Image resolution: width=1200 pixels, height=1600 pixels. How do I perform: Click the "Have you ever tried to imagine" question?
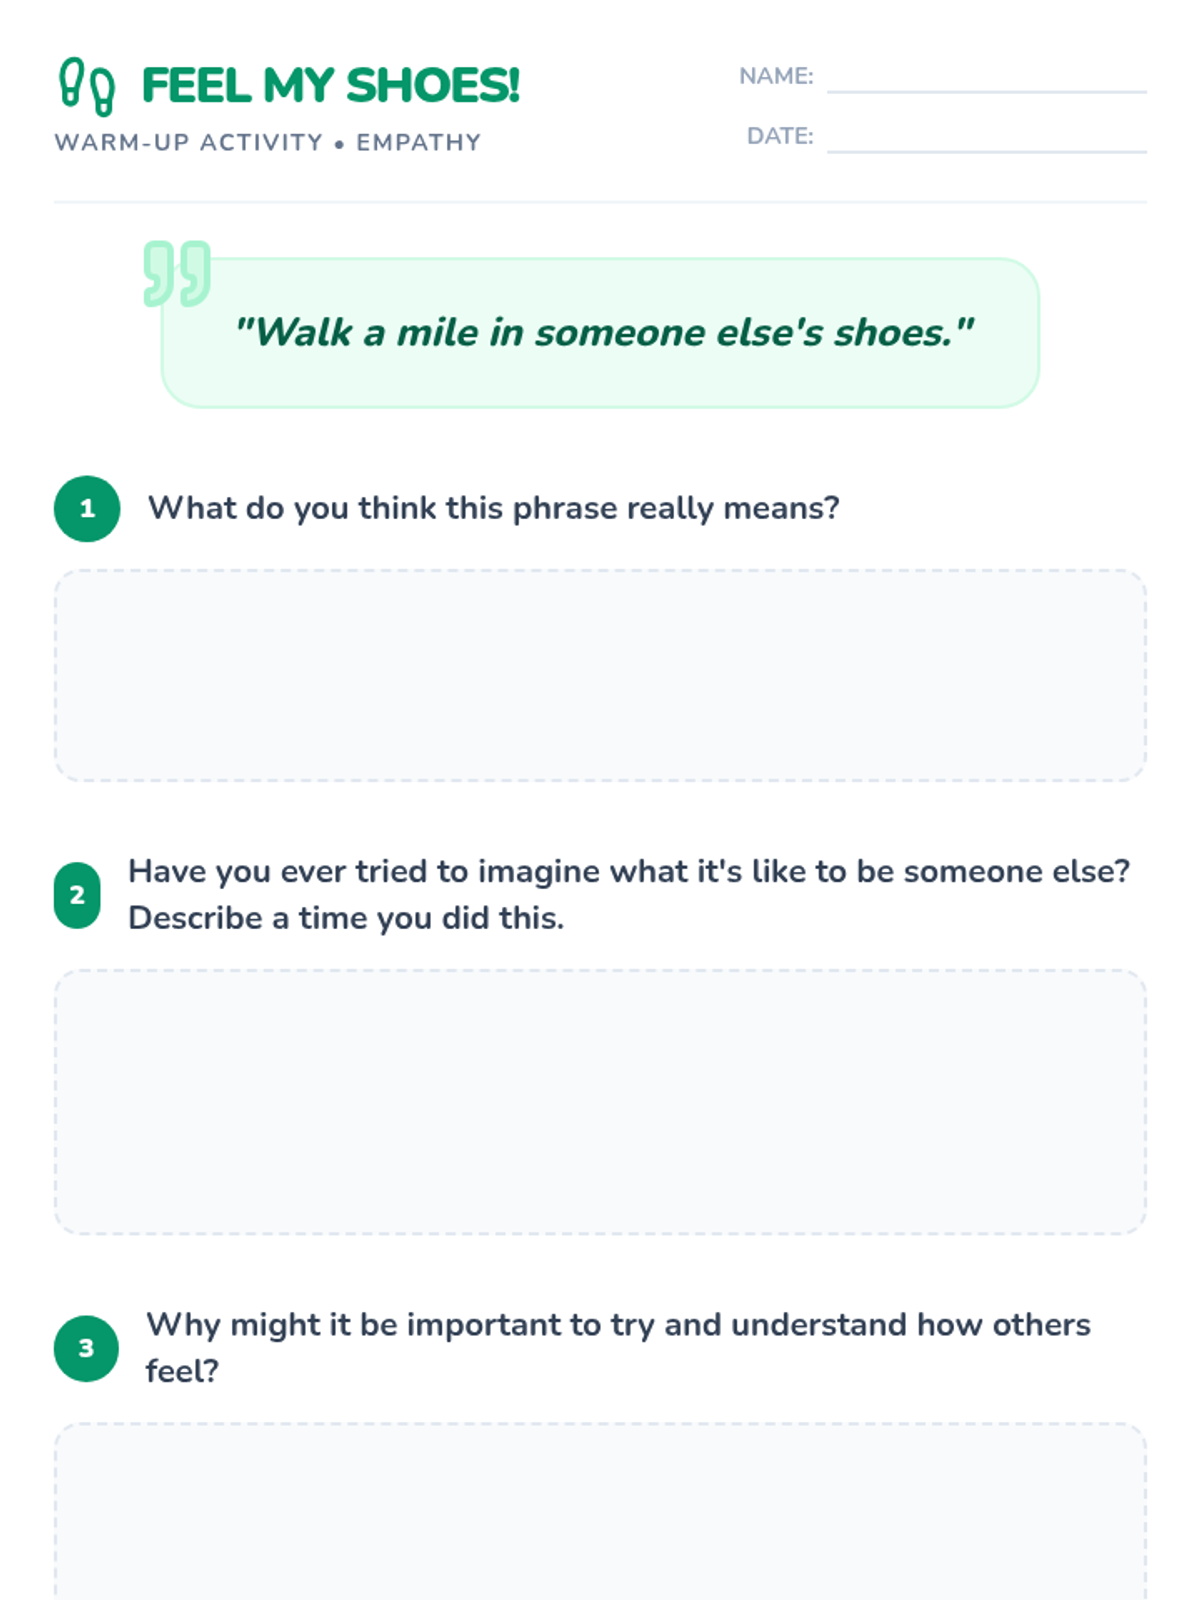point(629,871)
